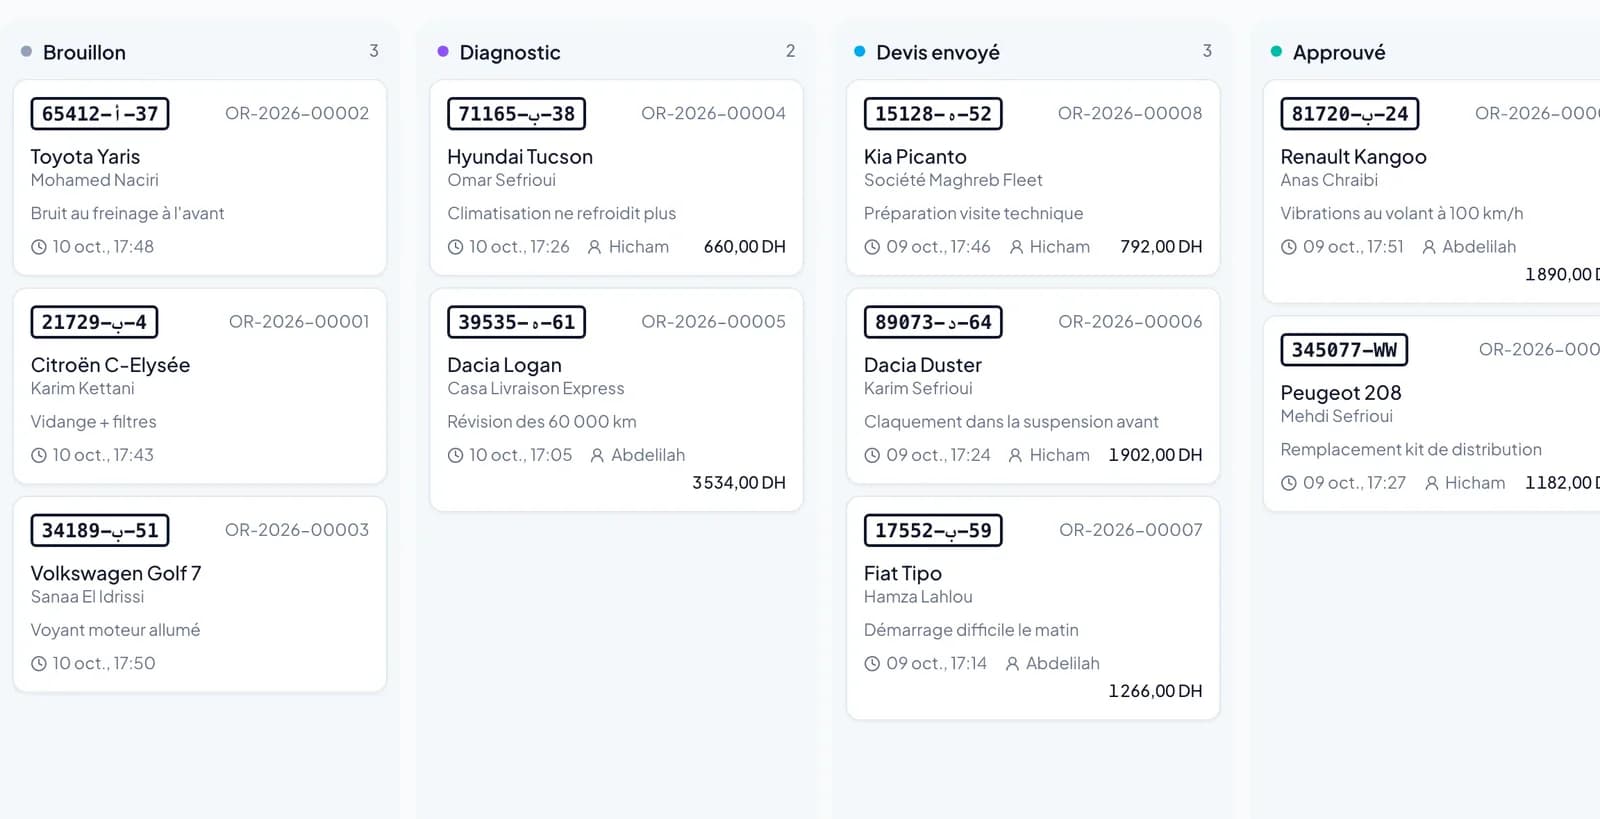Click the blue dot beside Devis envoyé
The width and height of the screenshot is (1600, 819).
click(x=859, y=51)
